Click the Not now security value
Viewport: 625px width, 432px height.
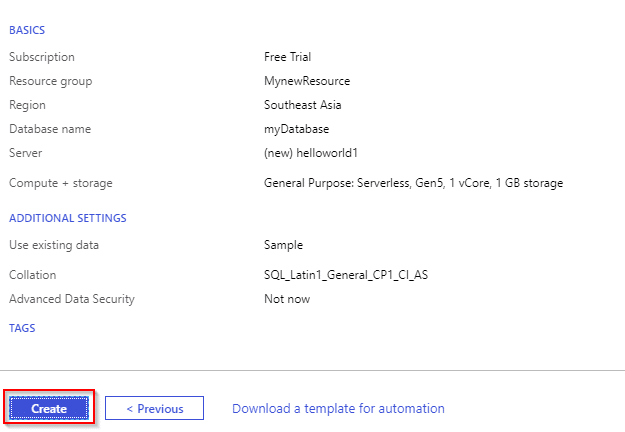287,299
